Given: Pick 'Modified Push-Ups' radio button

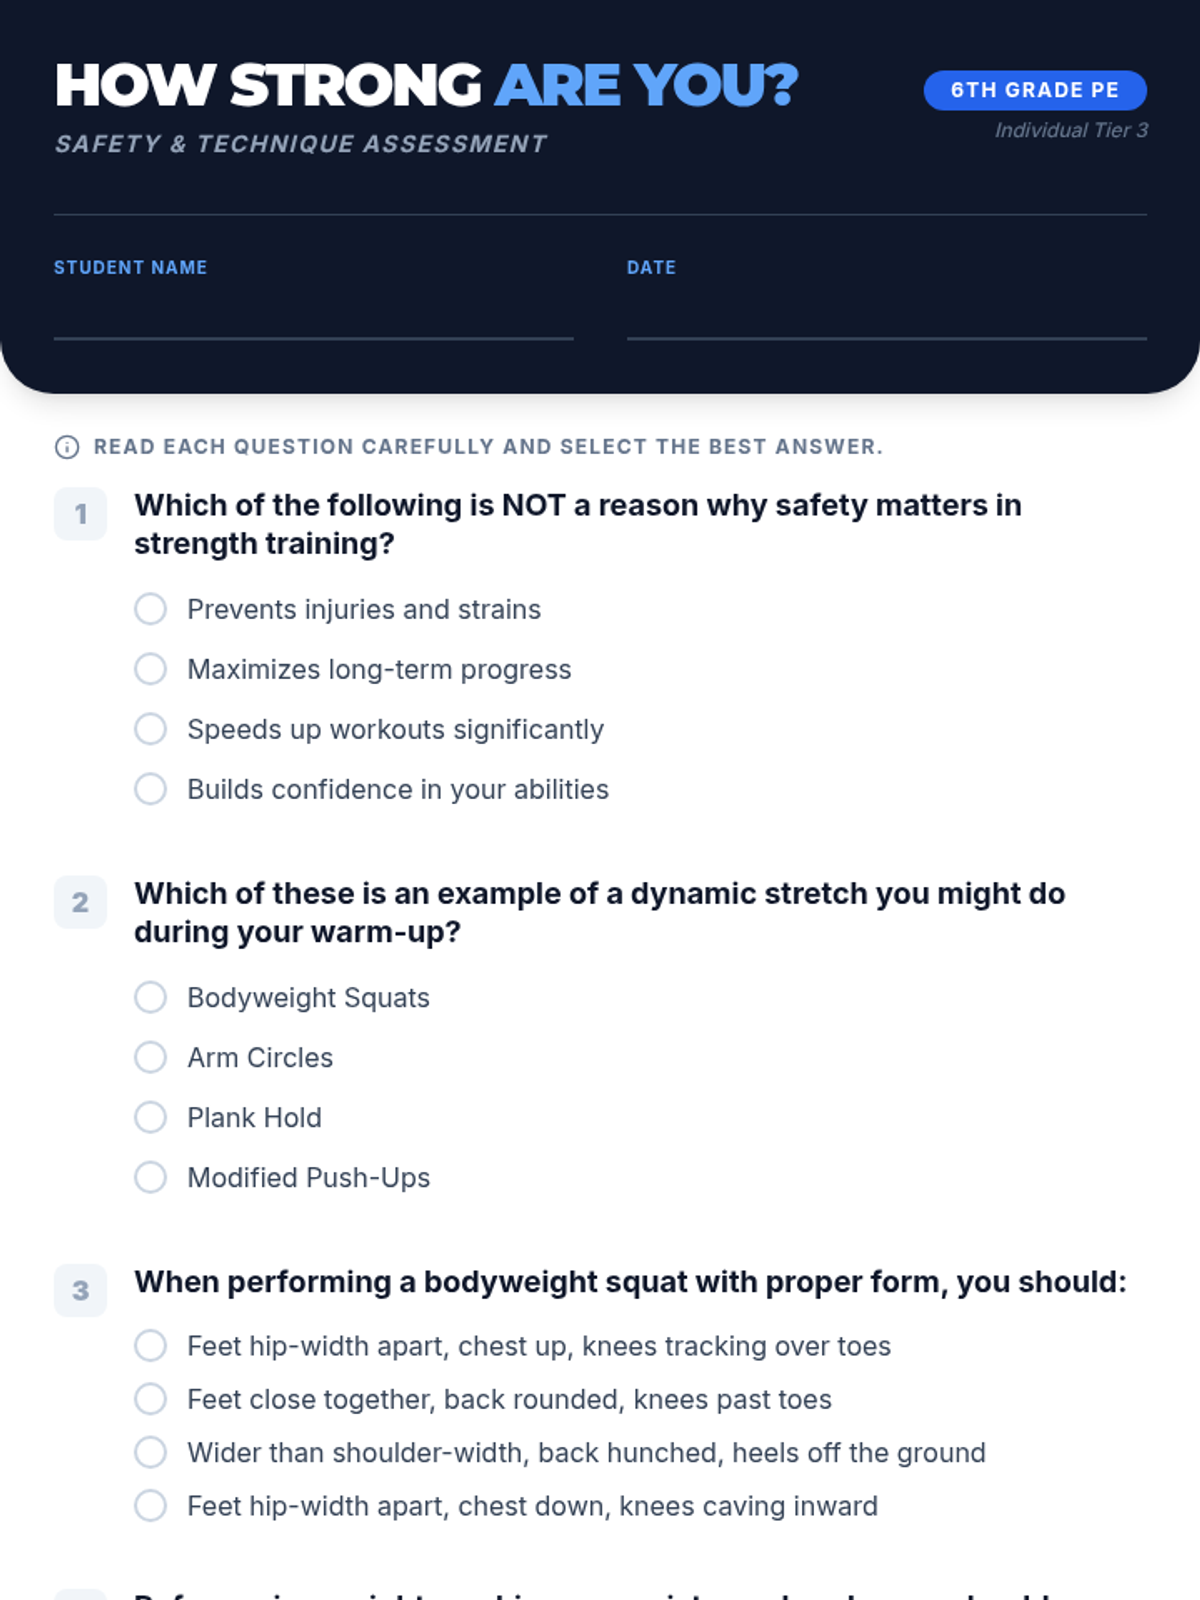Looking at the screenshot, I should tap(151, 1177).
